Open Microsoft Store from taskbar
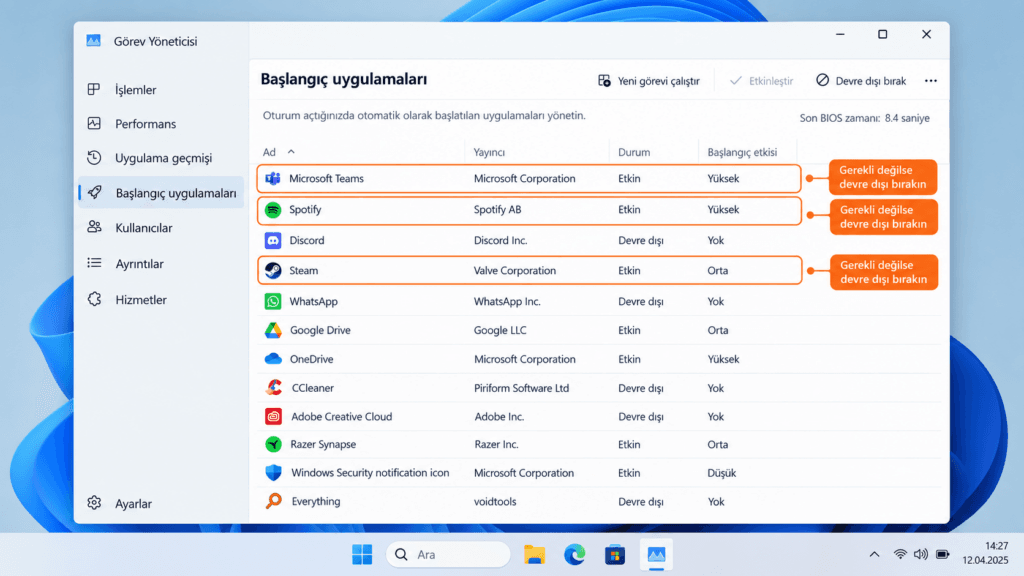The width and height of the screenshot is (1024, 576). [615, 554]
